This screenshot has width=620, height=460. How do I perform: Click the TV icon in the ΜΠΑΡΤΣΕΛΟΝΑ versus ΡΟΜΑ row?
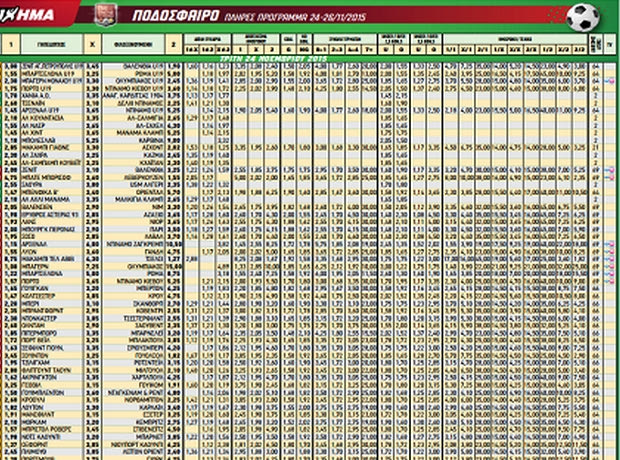point(609,274)
